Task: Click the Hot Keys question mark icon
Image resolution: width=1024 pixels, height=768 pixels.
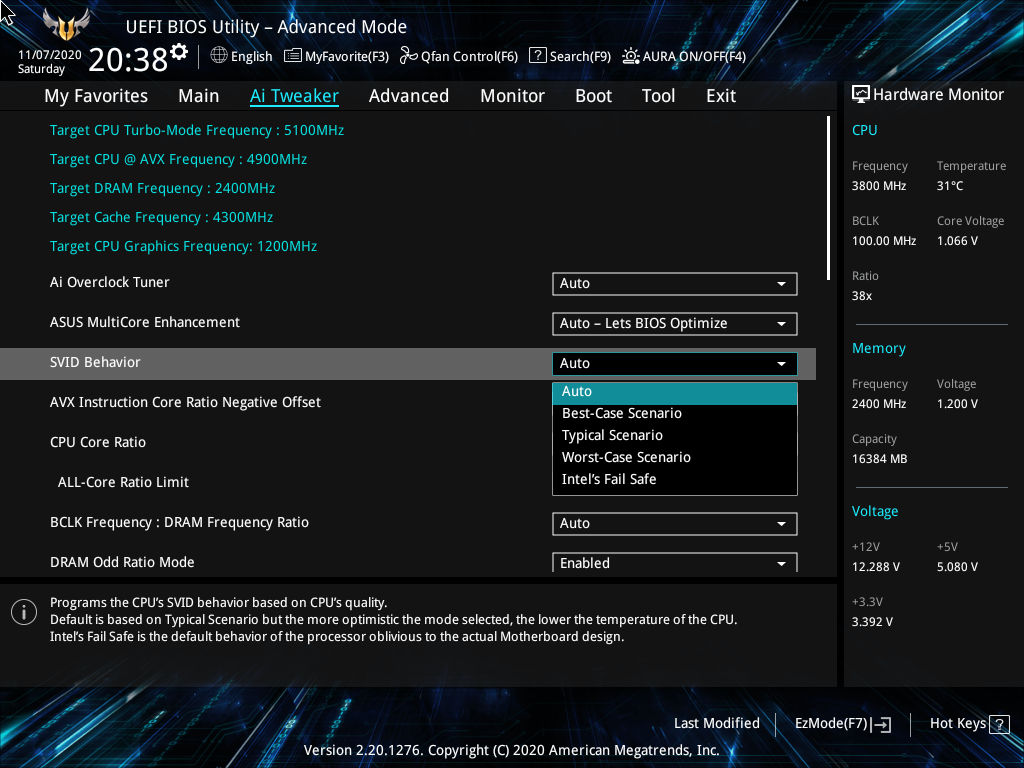Action: coord(999,724)
